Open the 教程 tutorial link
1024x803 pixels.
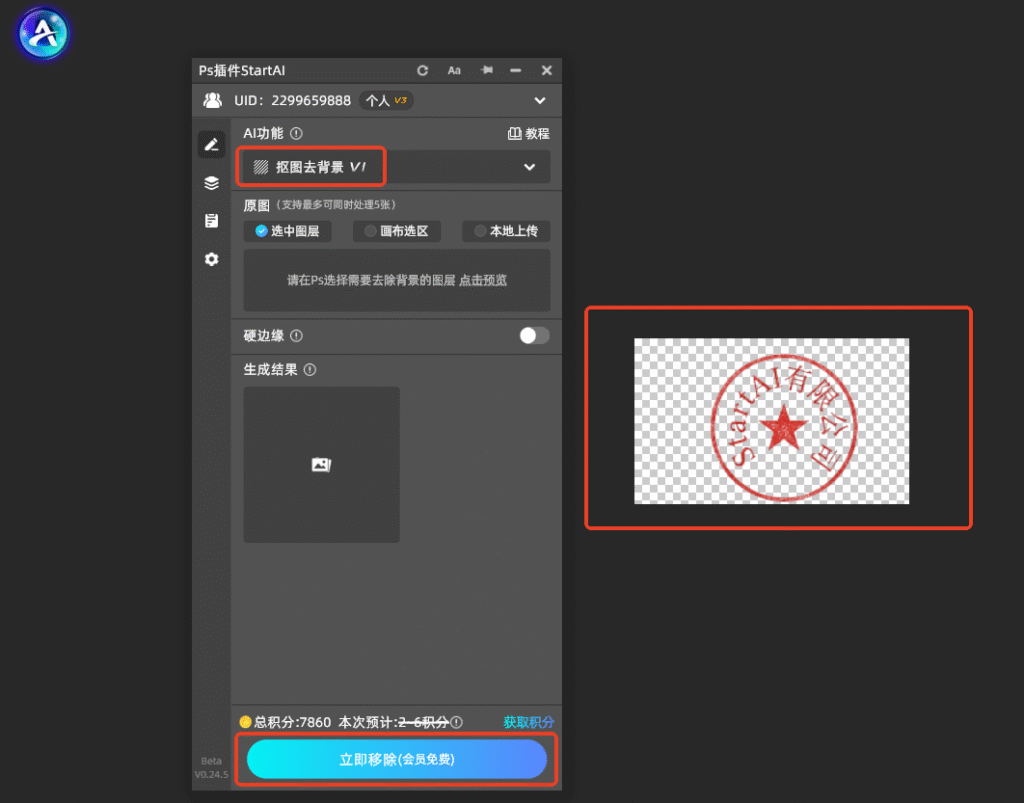[x=529, y=134]
